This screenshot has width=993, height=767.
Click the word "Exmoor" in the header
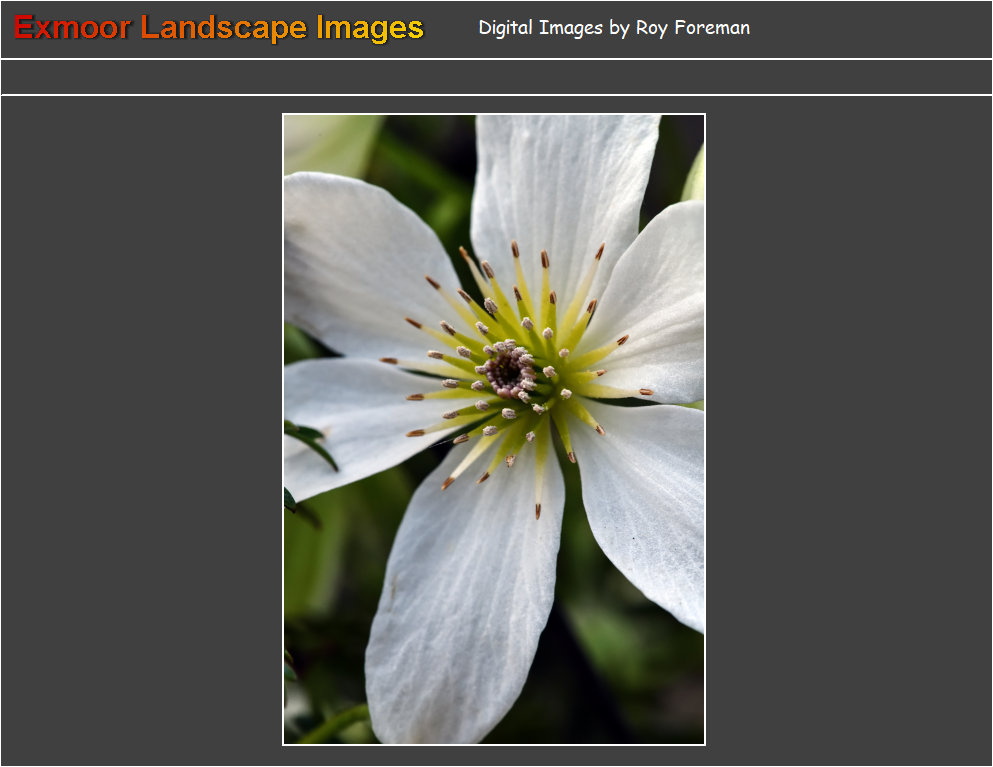coord(72,28)
